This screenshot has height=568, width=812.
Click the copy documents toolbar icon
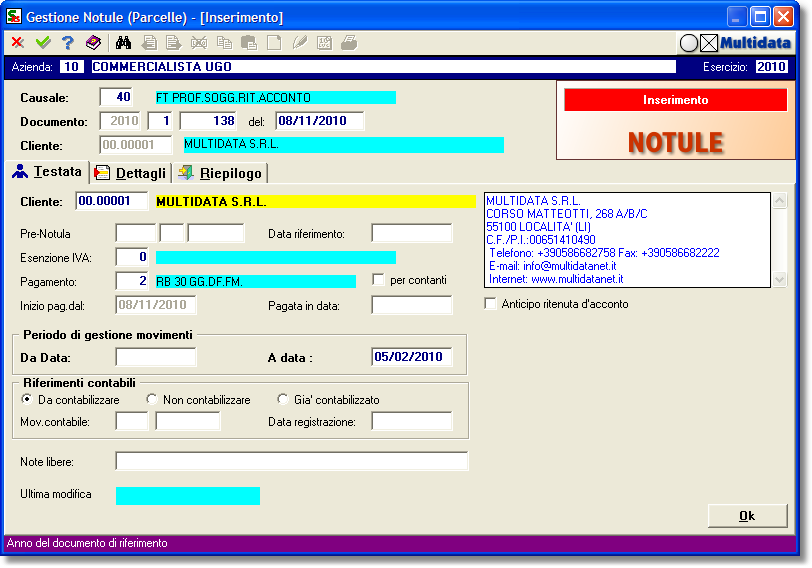click(224, 42)
